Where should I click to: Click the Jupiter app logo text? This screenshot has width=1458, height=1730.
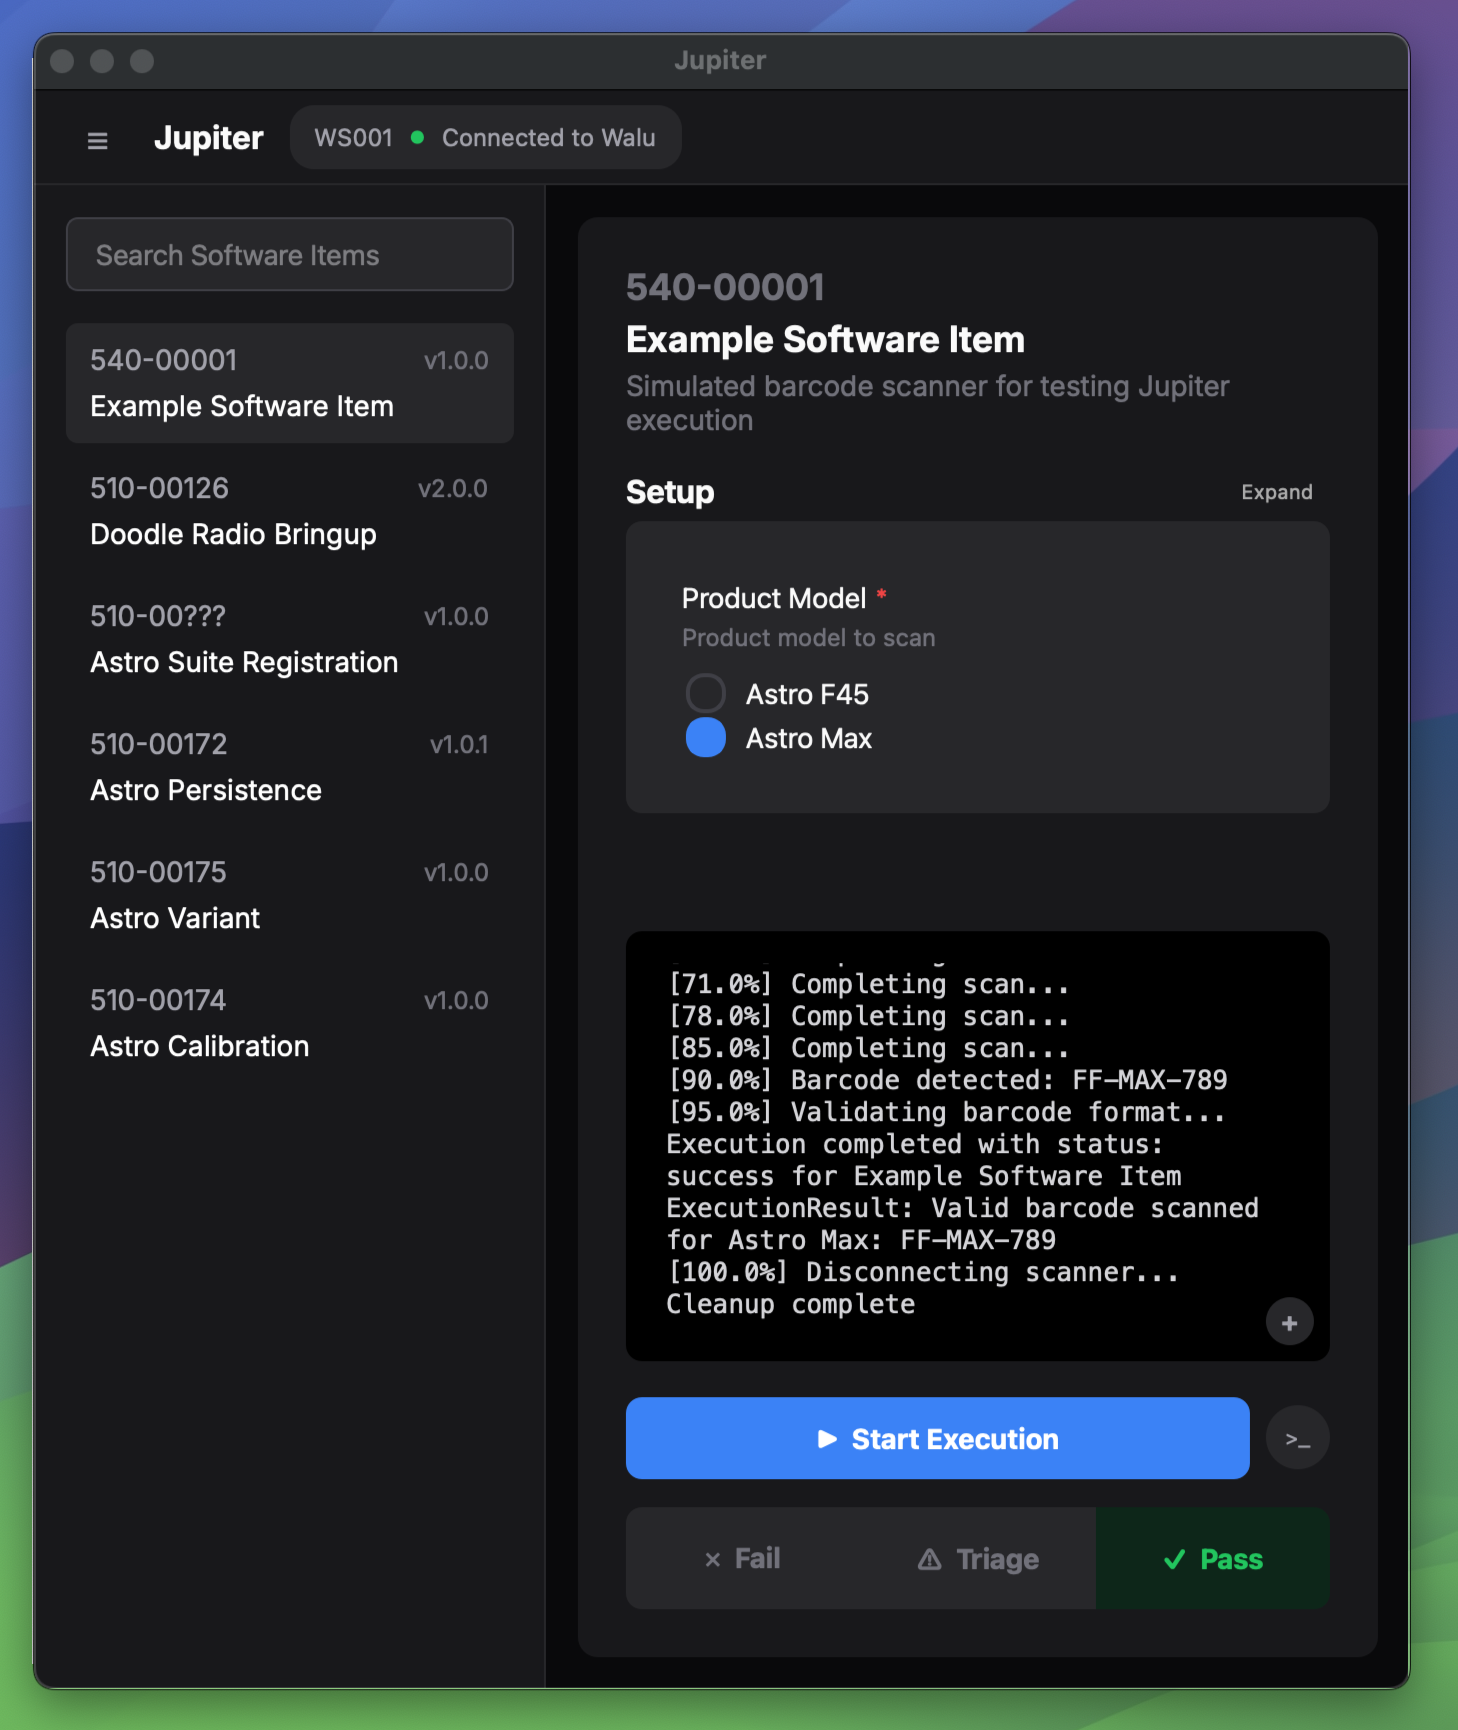click(x=209, y=138)
